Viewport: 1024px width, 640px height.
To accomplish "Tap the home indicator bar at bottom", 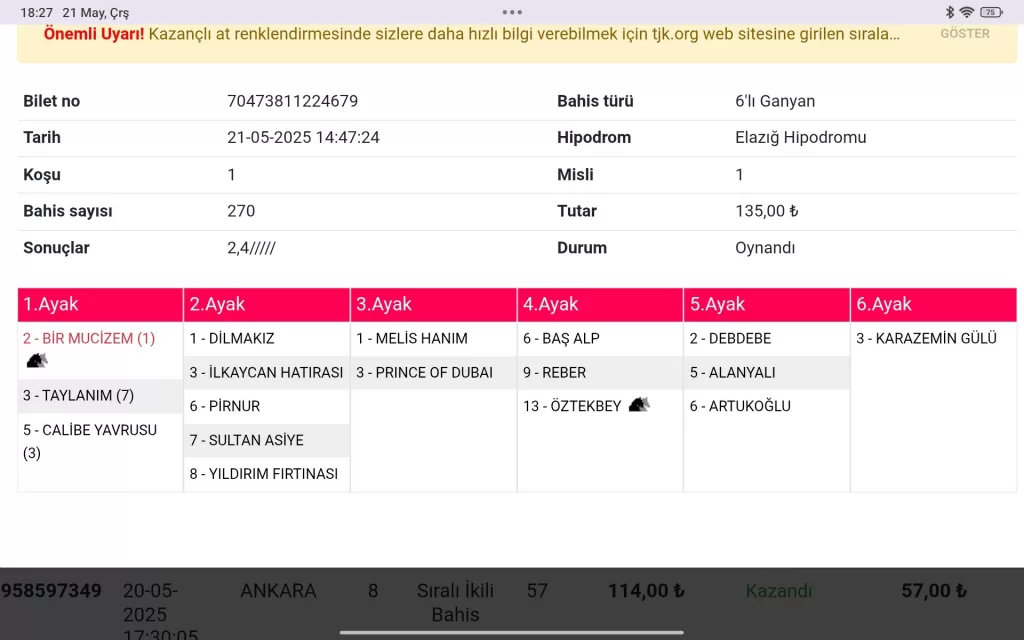I will click(512, 632).
